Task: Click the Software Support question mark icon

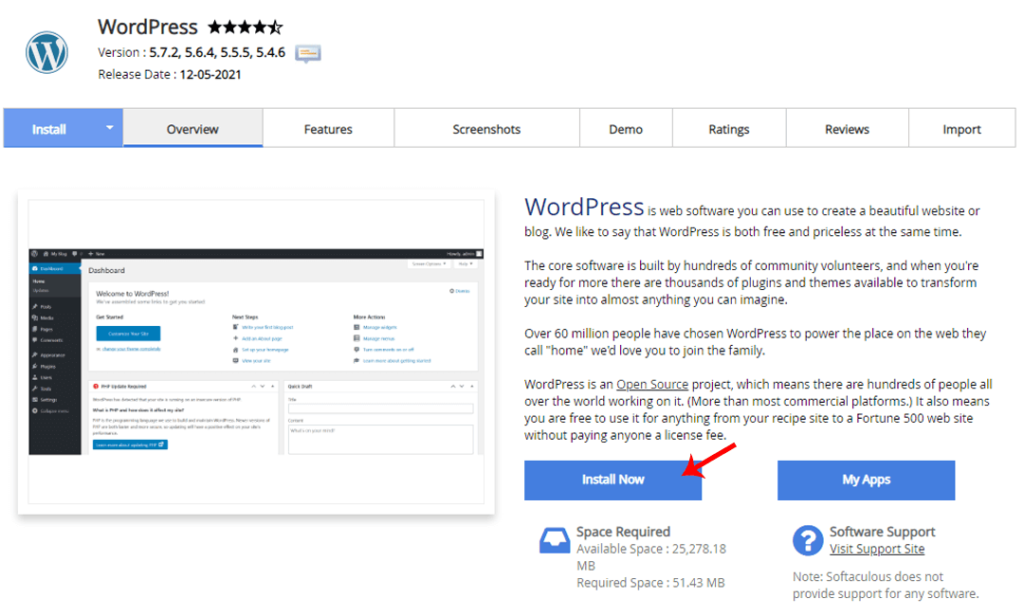Action: (x=808, y=540)
